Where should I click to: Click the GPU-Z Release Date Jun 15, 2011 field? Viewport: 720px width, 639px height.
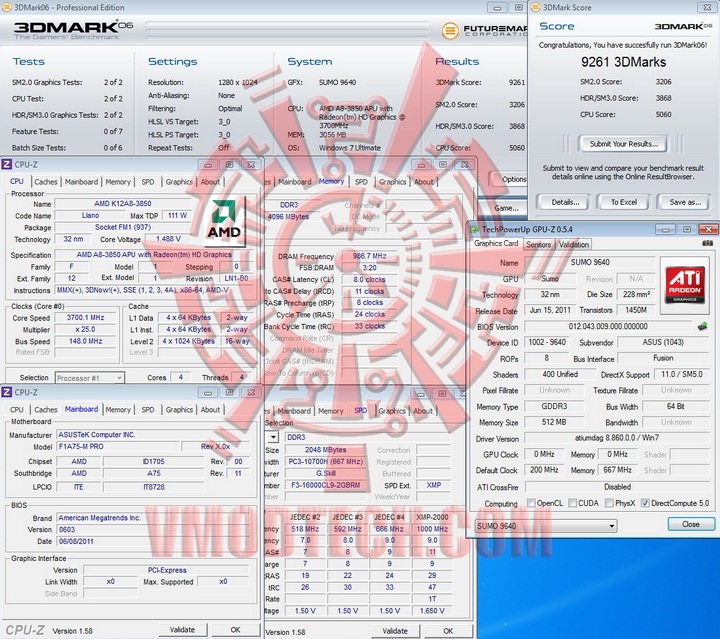coord(550,310)
